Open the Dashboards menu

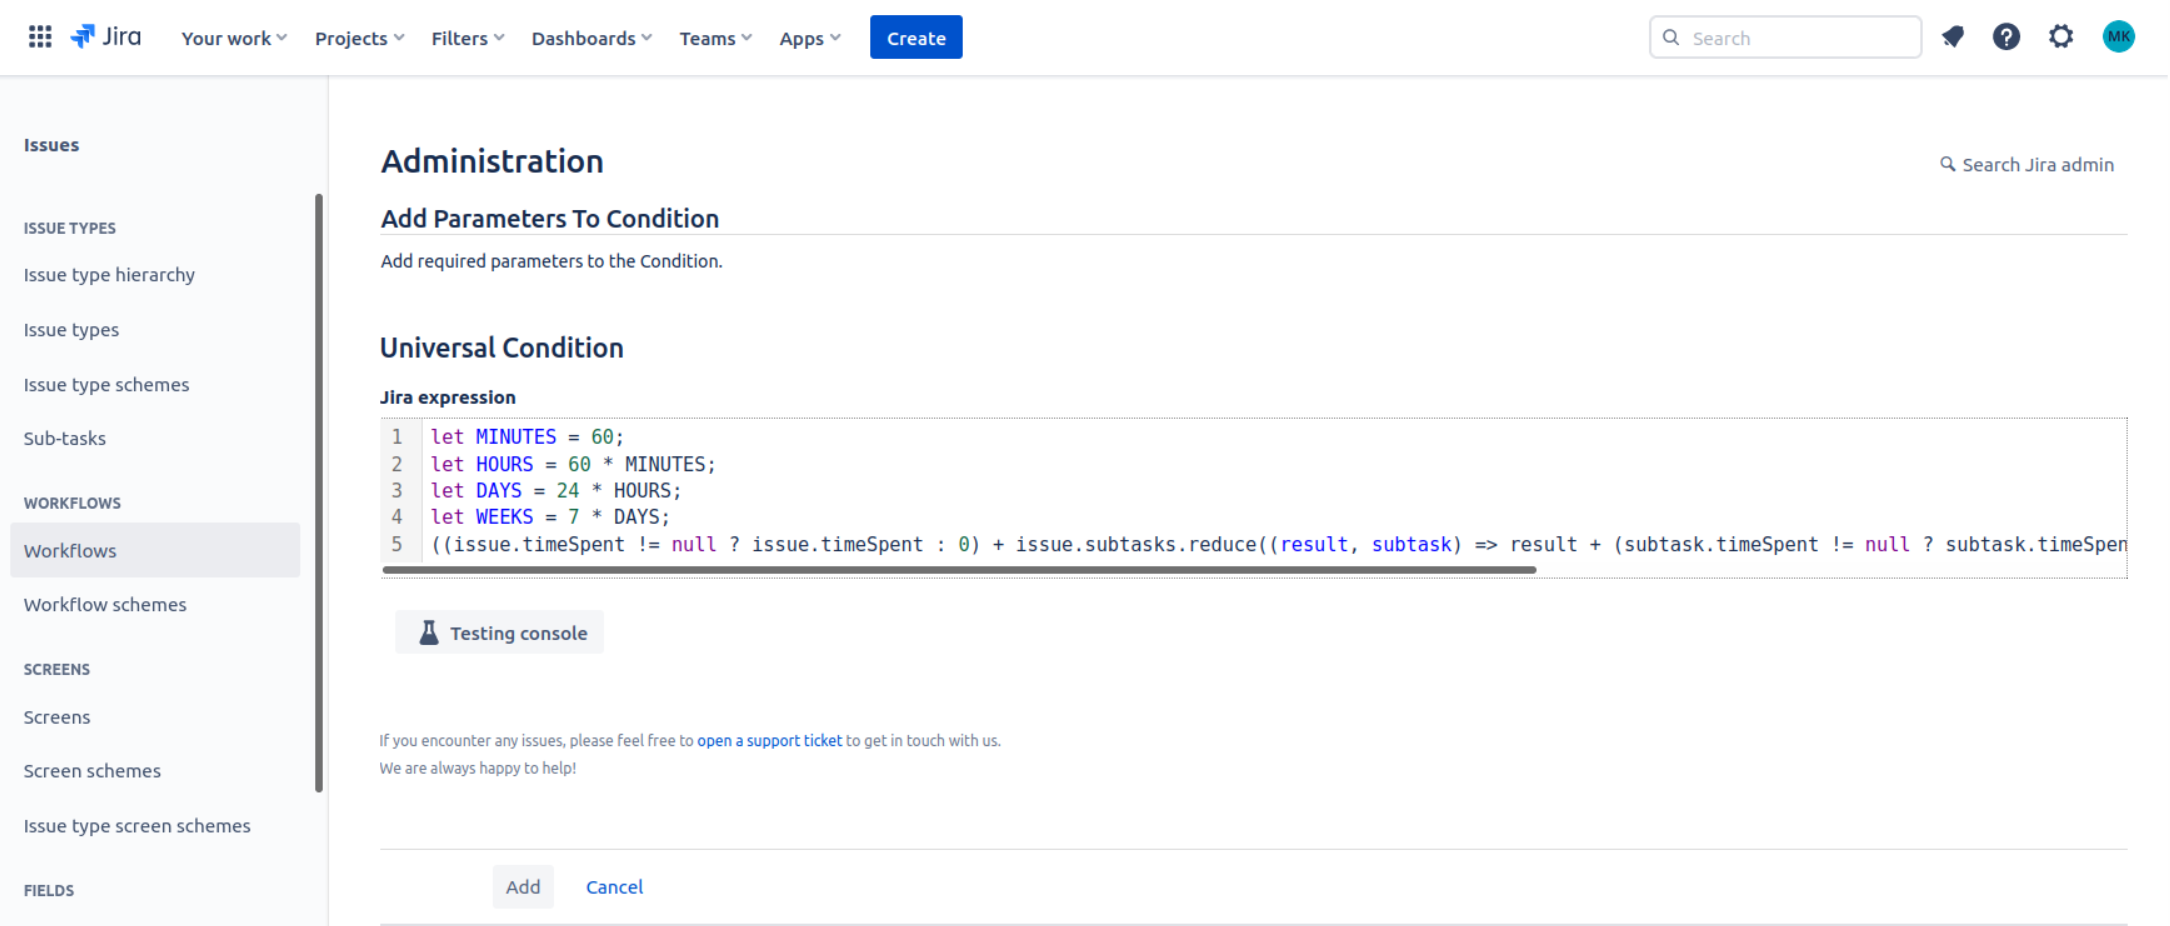click(x=591, y=38)
